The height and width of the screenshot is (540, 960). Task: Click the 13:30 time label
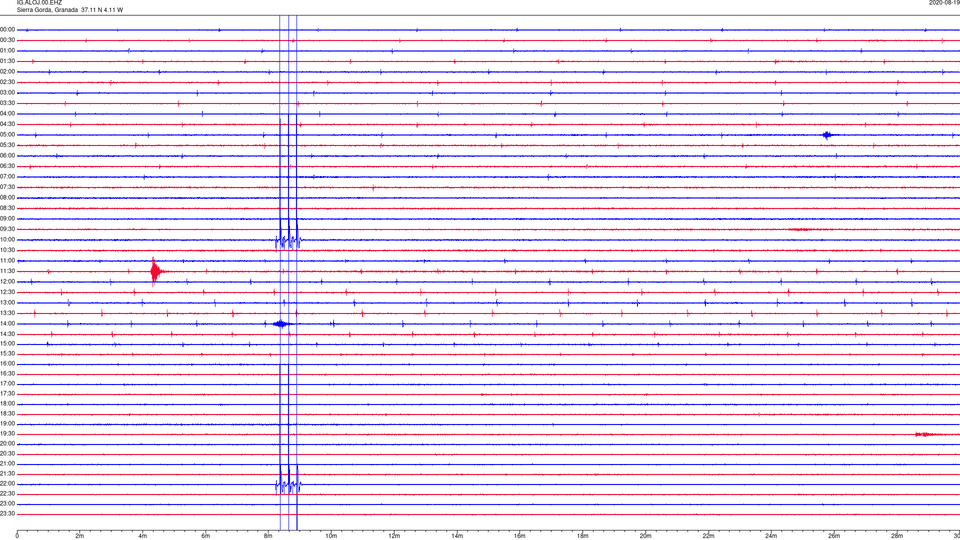[8, 313]
